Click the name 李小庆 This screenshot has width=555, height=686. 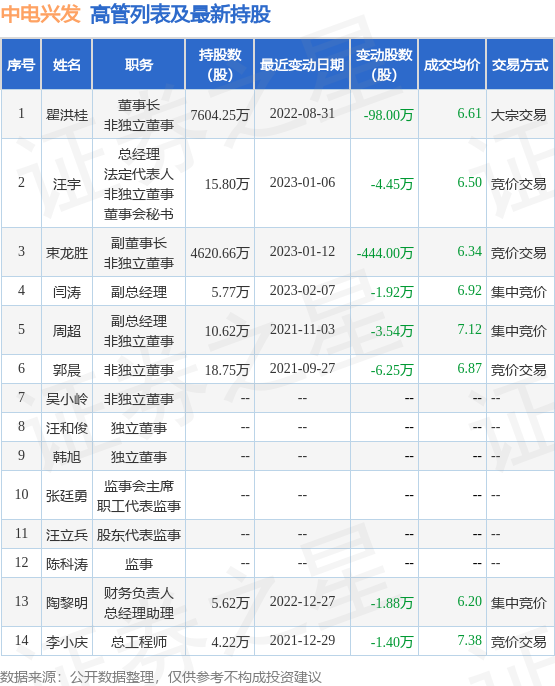(x=67, y=641)
